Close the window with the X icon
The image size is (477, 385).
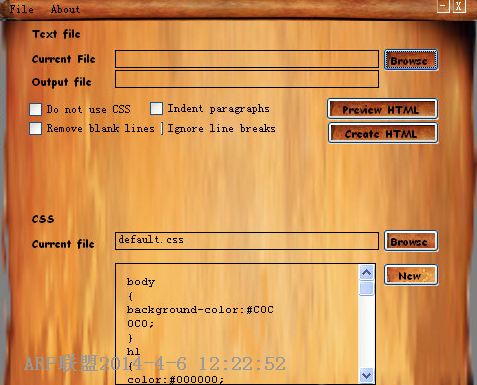[x=459, y=6]
